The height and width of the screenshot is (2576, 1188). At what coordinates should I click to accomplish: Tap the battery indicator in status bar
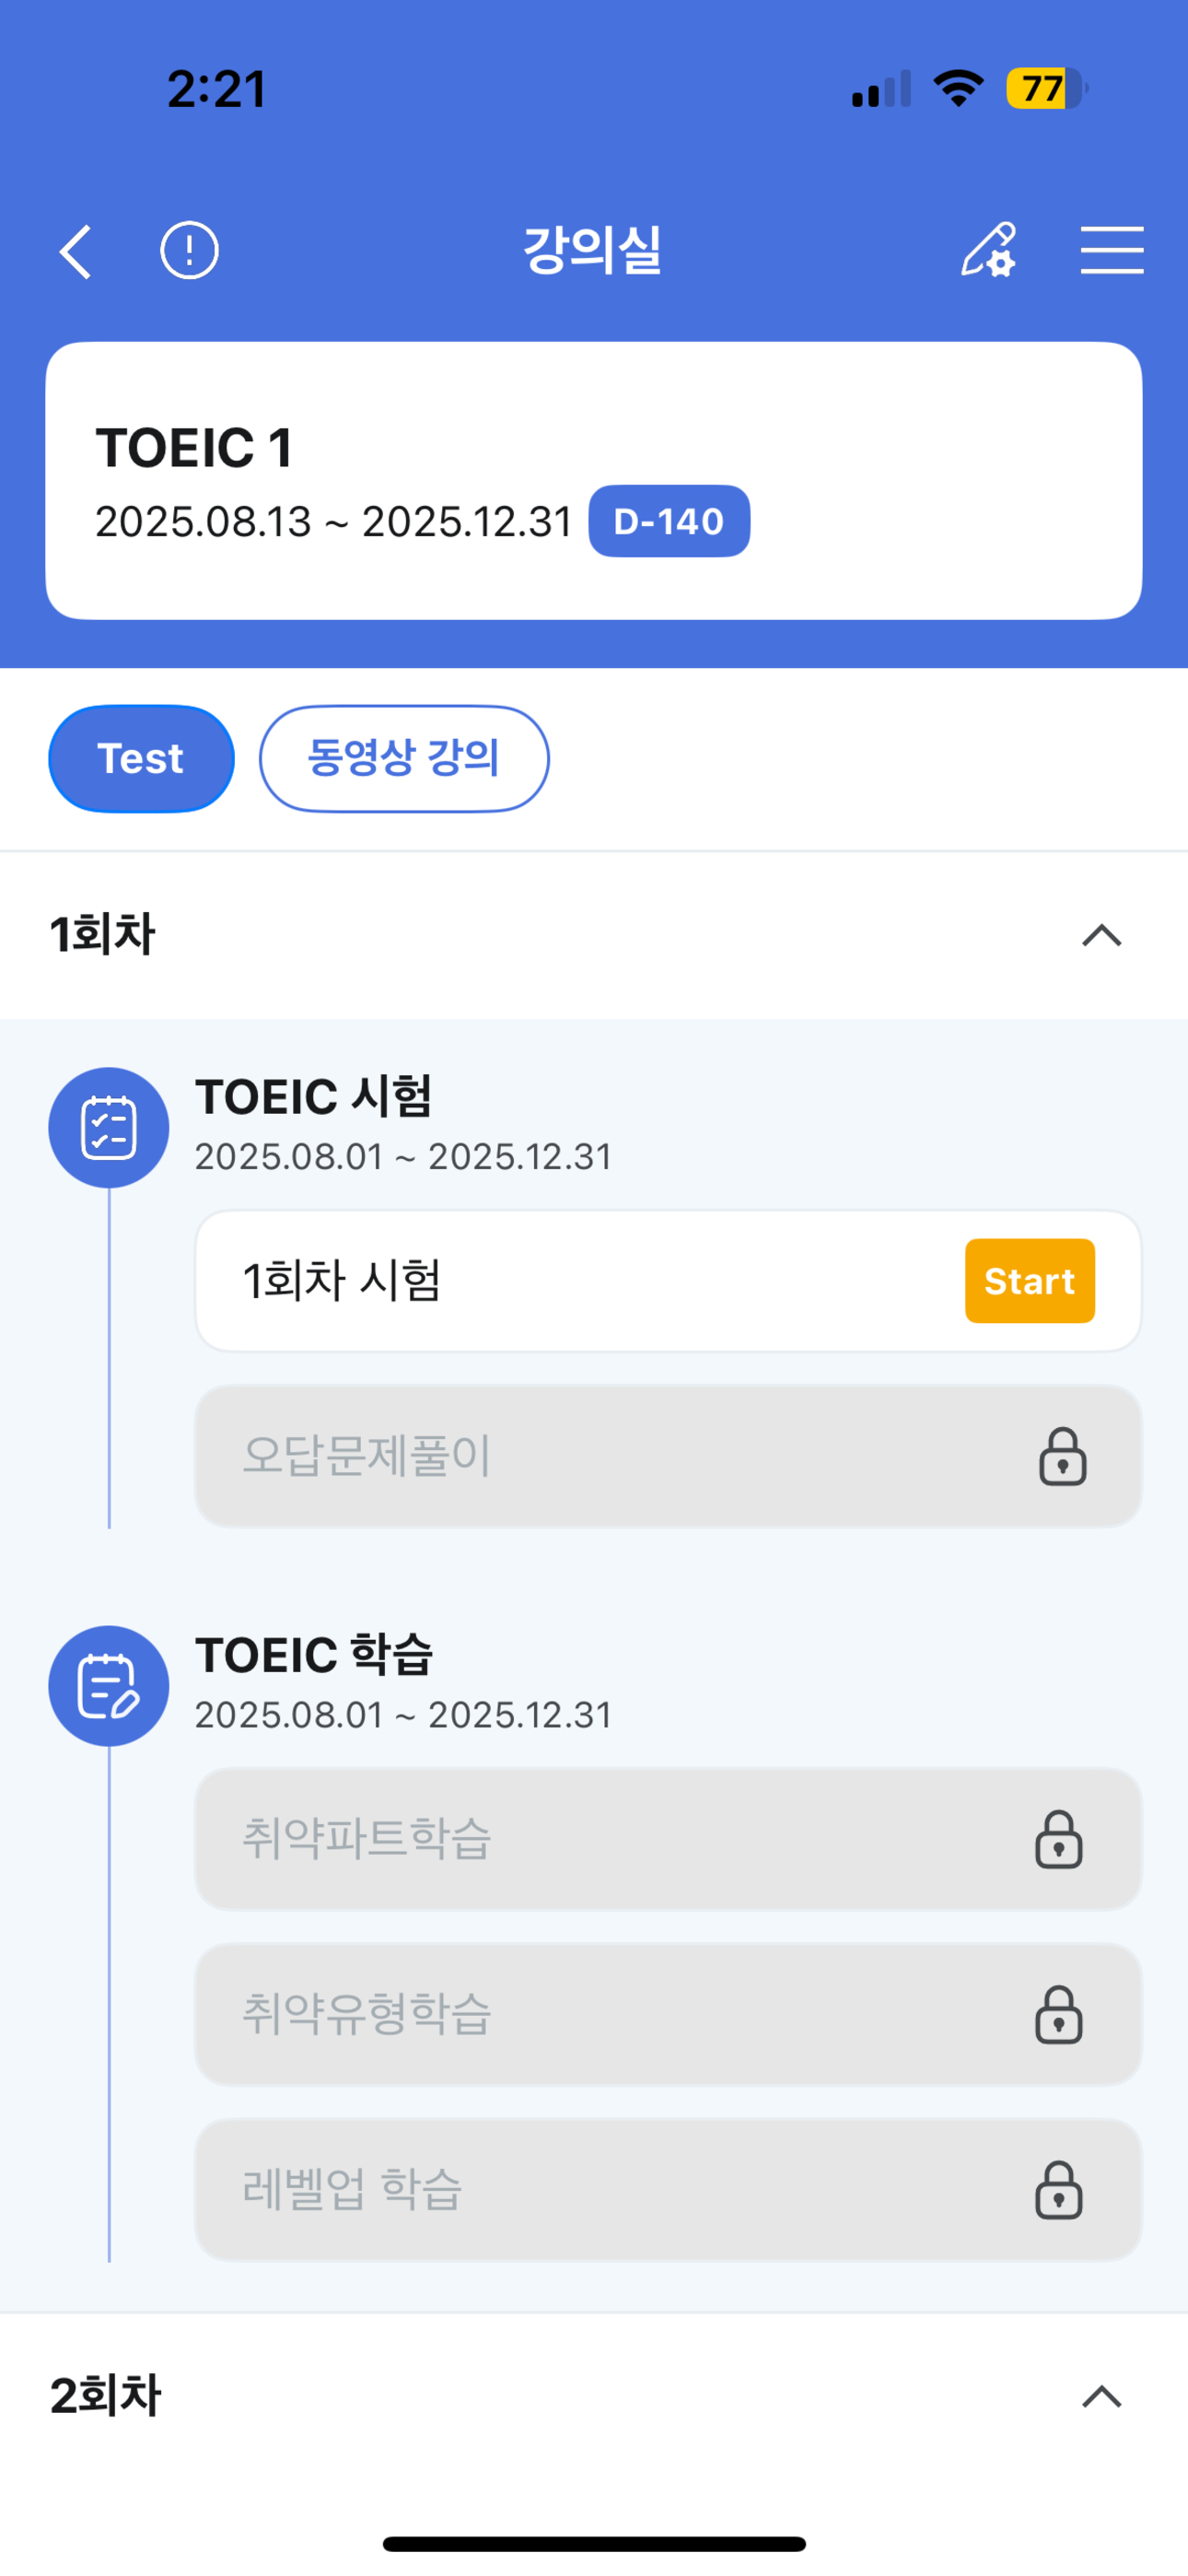tap(1046, 89)
